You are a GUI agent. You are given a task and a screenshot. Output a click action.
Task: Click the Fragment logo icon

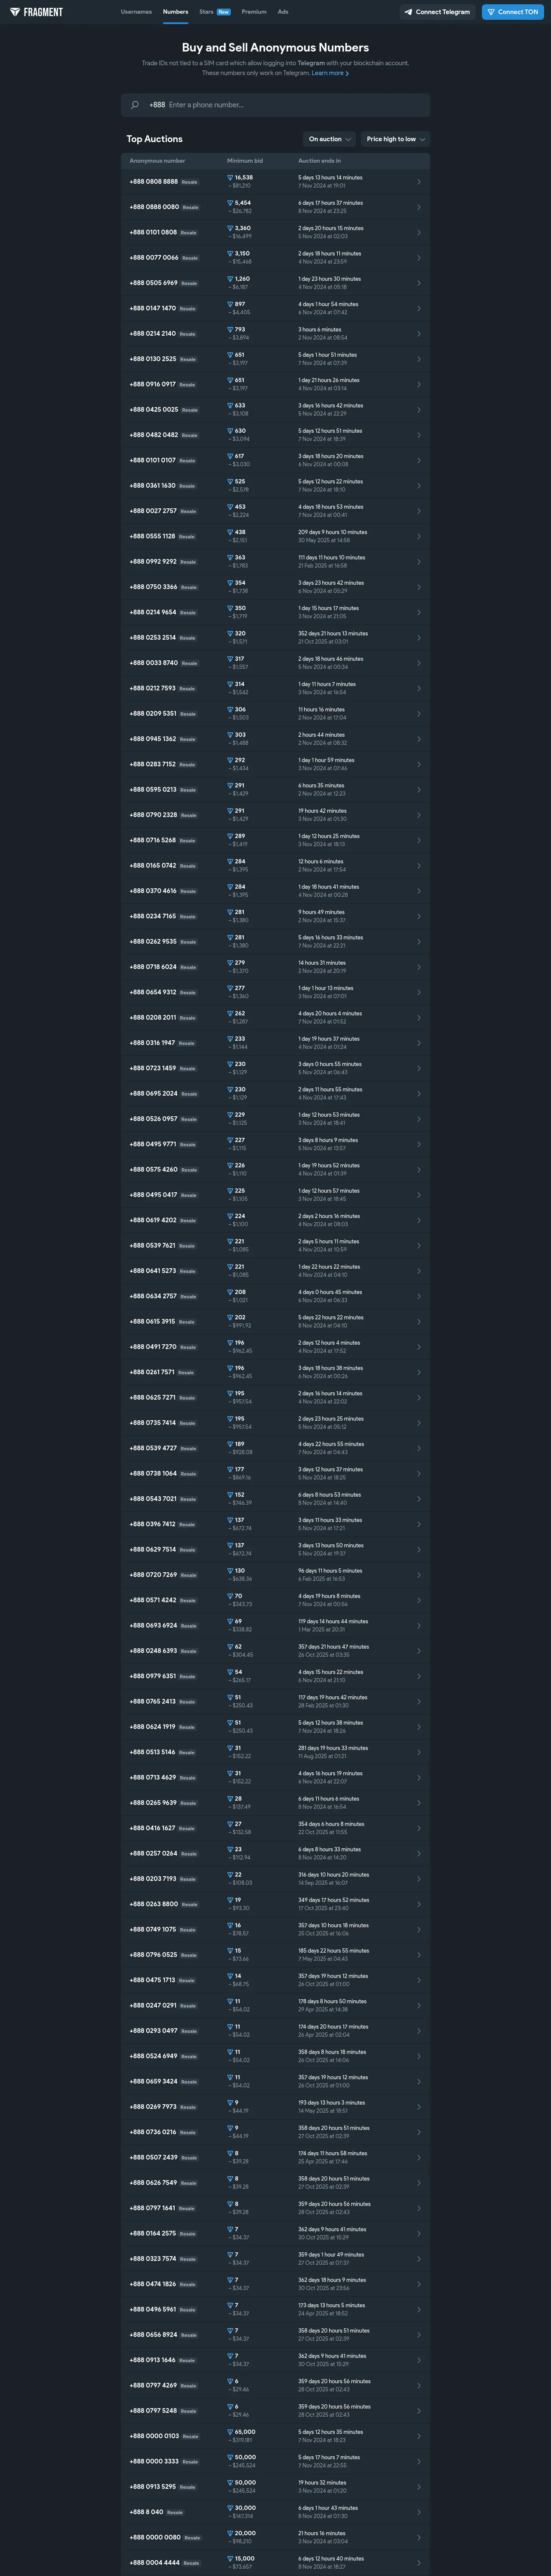click(x=16, y=12)
